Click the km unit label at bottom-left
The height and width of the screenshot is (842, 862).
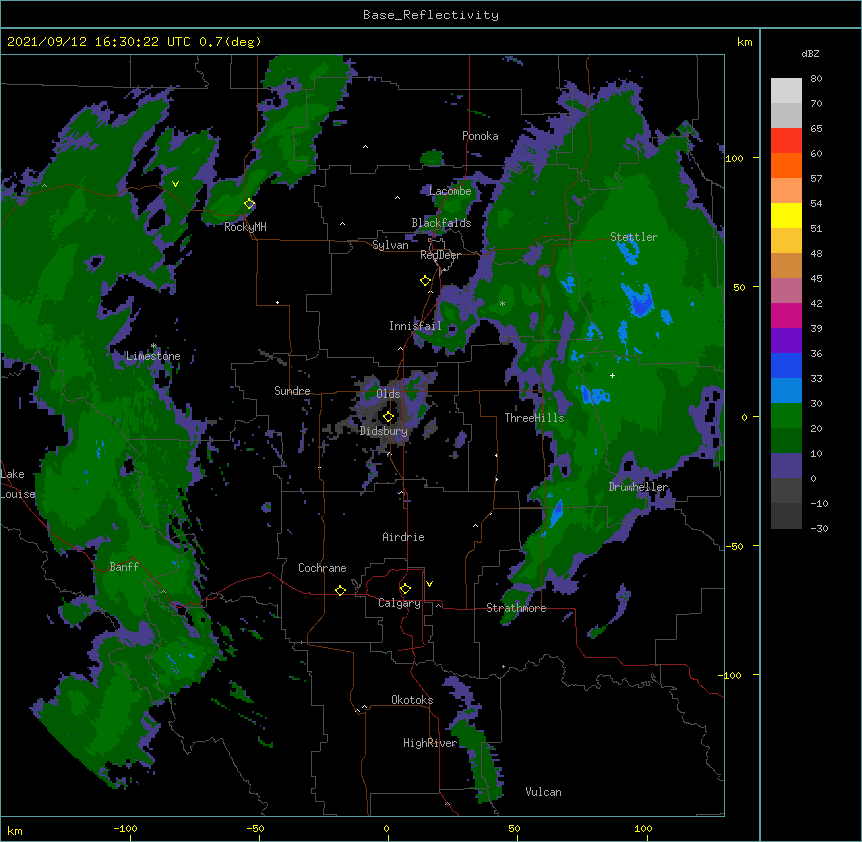[15, 830]
